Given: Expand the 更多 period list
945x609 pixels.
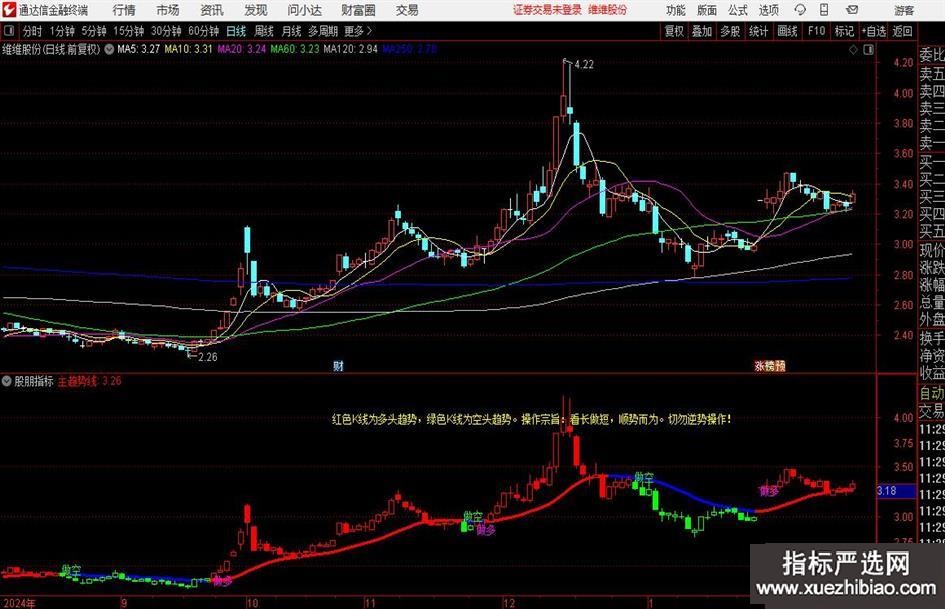Looking at the screenshot, I should click(359, 31).
